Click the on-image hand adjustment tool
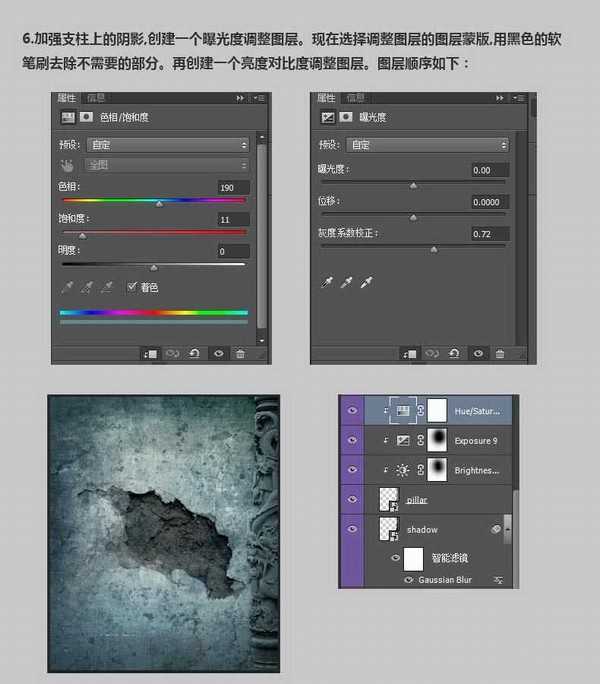This screenshot has width=600, height=684. [x=68, y=165]
